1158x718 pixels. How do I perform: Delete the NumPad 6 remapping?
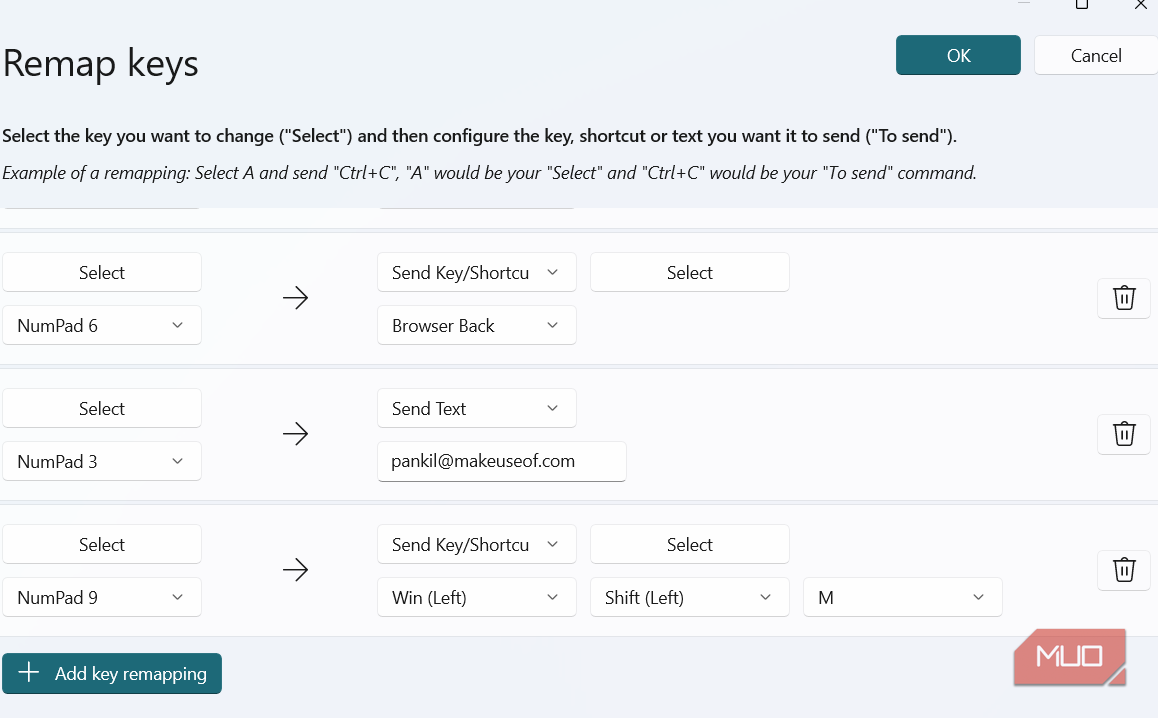point(1123,298)
